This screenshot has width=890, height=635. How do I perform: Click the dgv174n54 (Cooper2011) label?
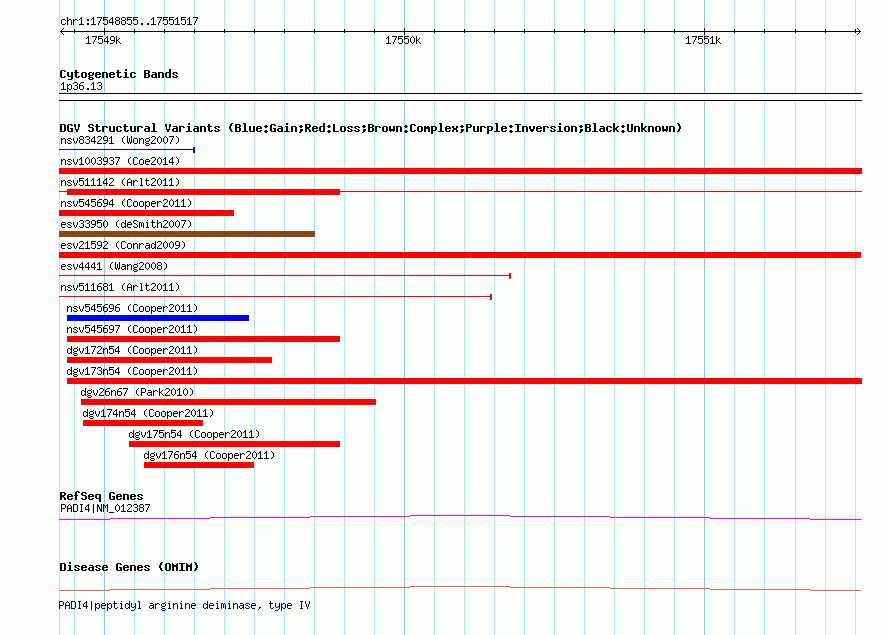(148, 413)
